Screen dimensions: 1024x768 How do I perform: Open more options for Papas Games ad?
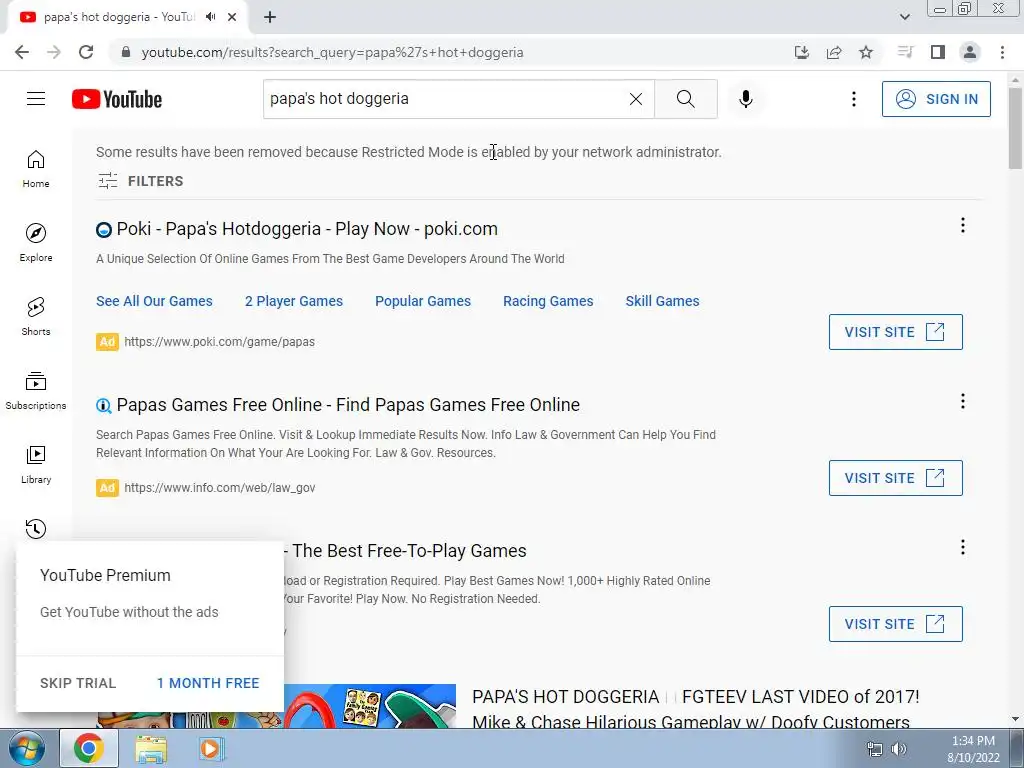[x=963, y=401]
